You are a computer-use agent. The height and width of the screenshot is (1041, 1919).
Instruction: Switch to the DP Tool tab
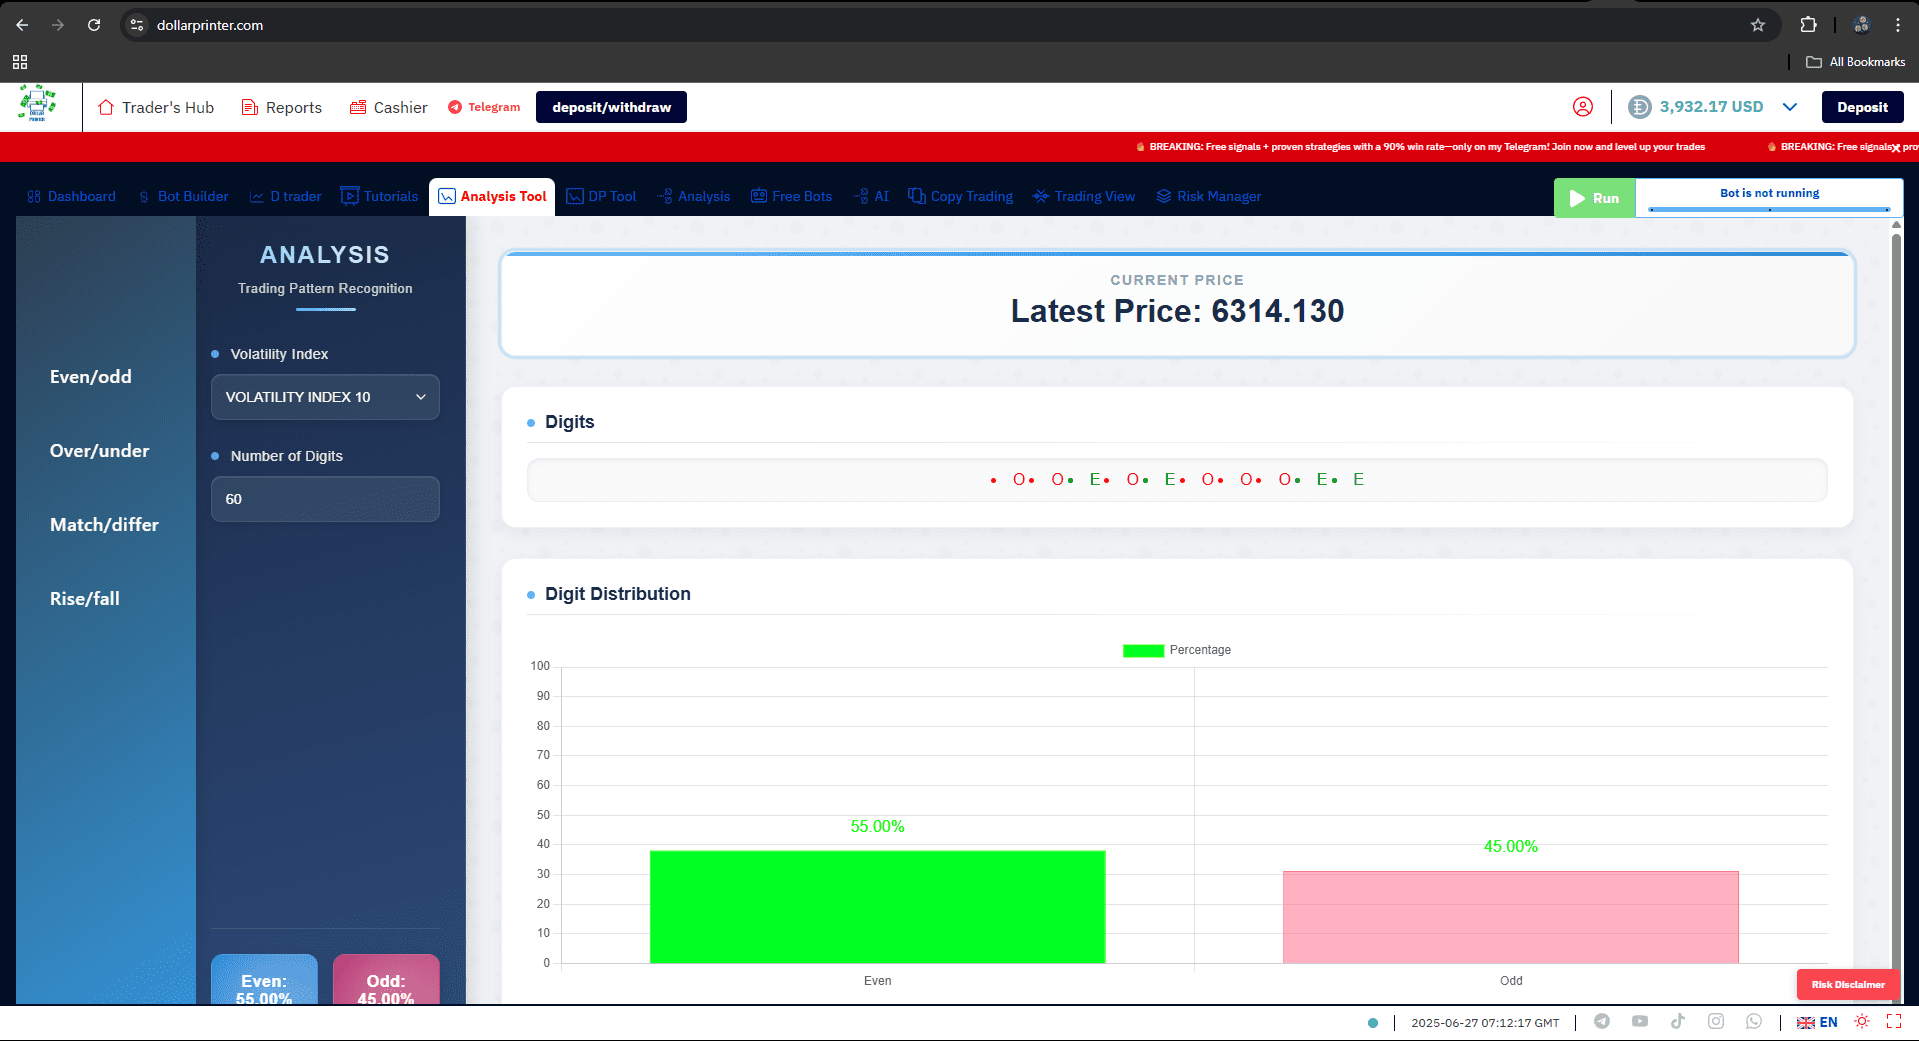tap(602, 196)
